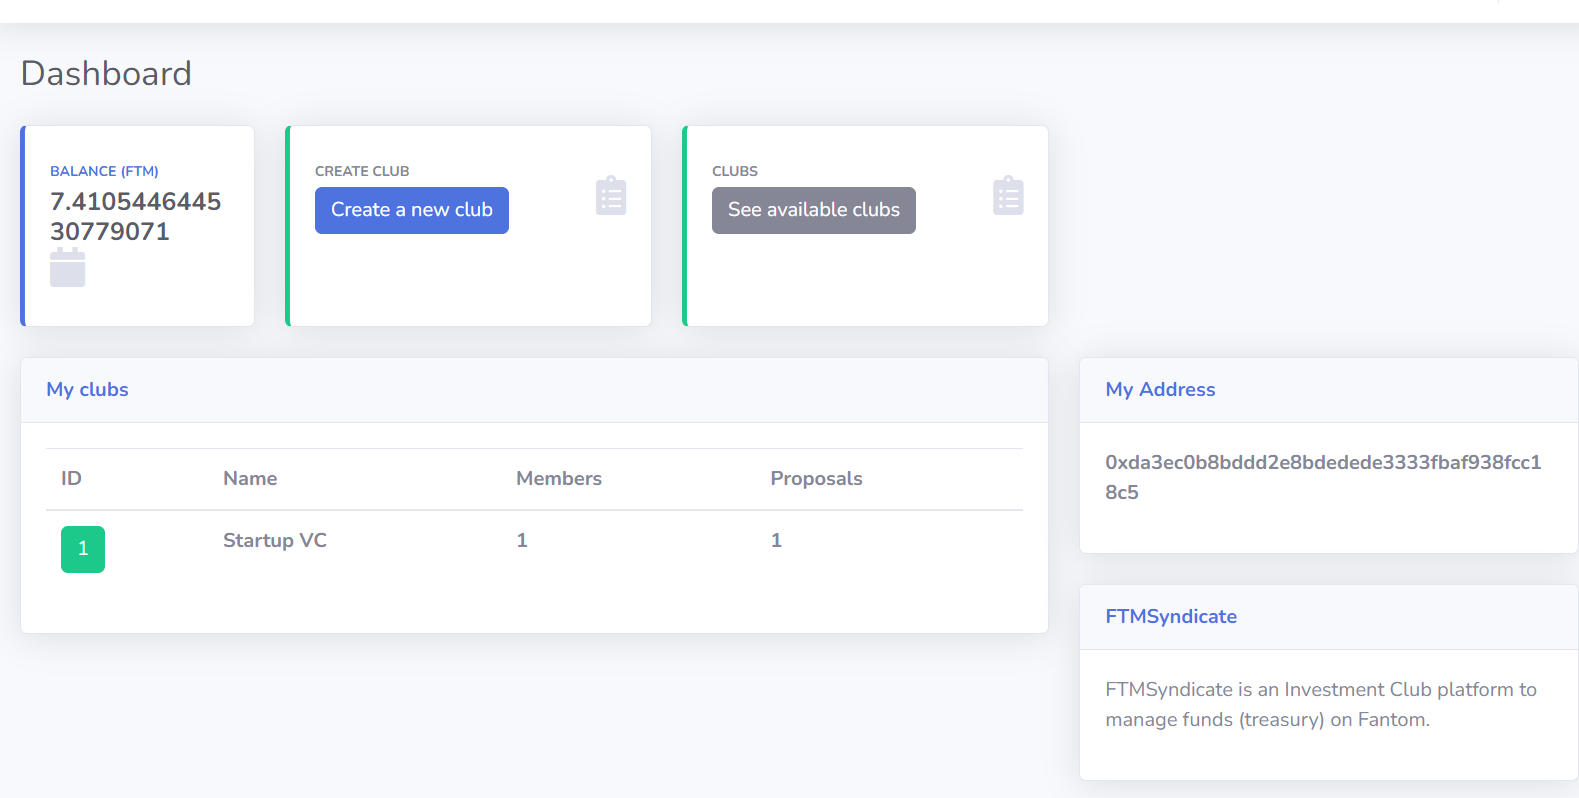Click the Proposals column header
This screenshot has height=798, width=1579.
(x=816, y=479)
